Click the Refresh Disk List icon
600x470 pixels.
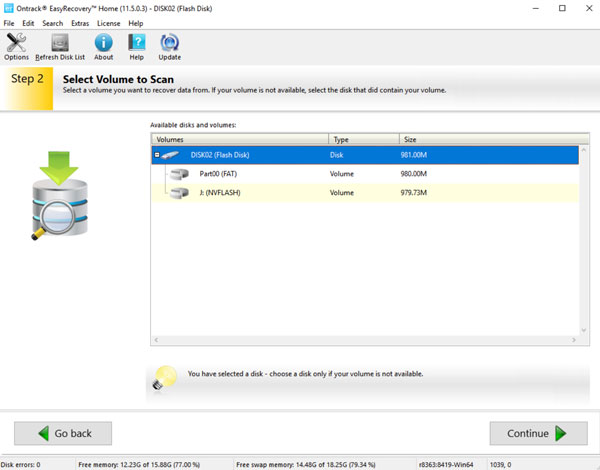pyautogui.click(x=59, y=42)
